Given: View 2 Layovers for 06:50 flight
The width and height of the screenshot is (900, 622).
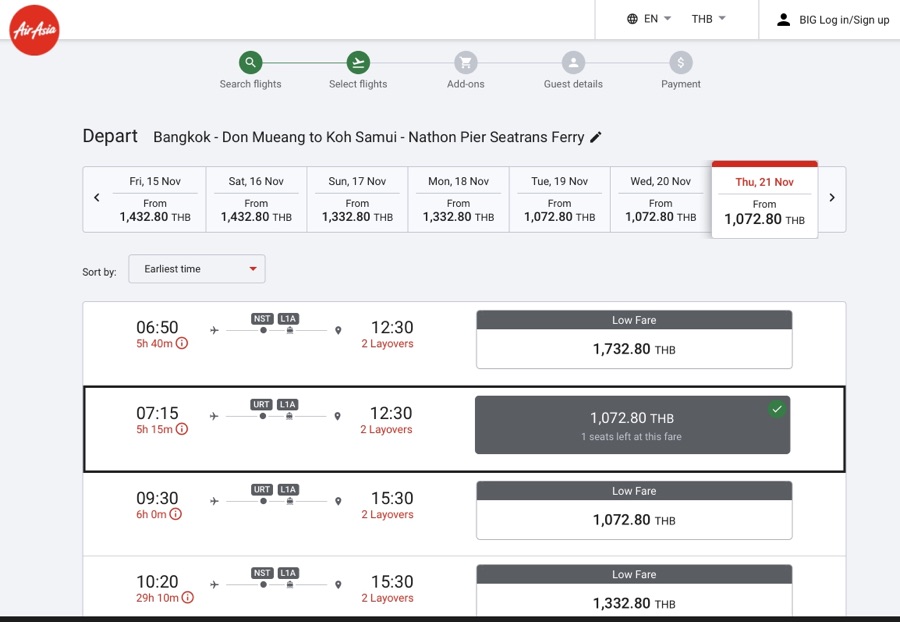Looking at the screenshot, I should click(387, 344).
